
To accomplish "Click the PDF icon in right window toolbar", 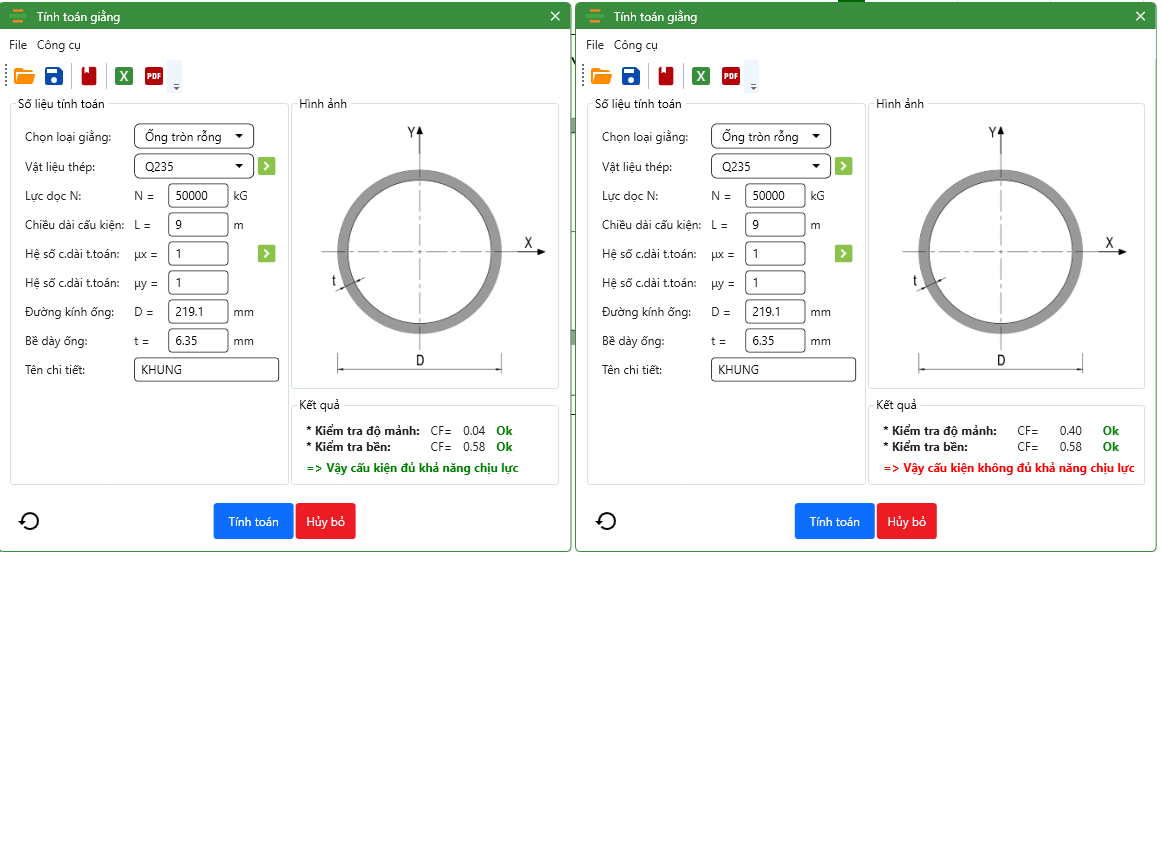I will coord(731,76).
